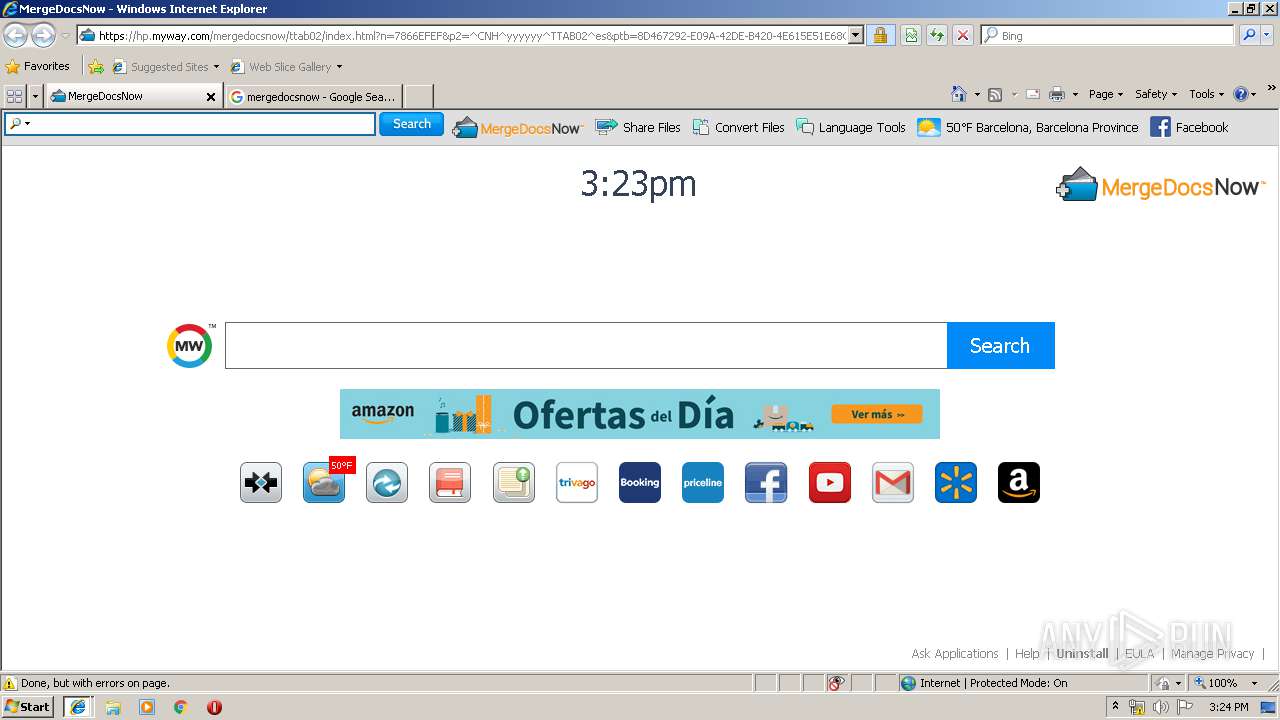Screen dimensions: 1280x720
Task: Open the Quick Tabs grid icon
Action: point(15,96)
